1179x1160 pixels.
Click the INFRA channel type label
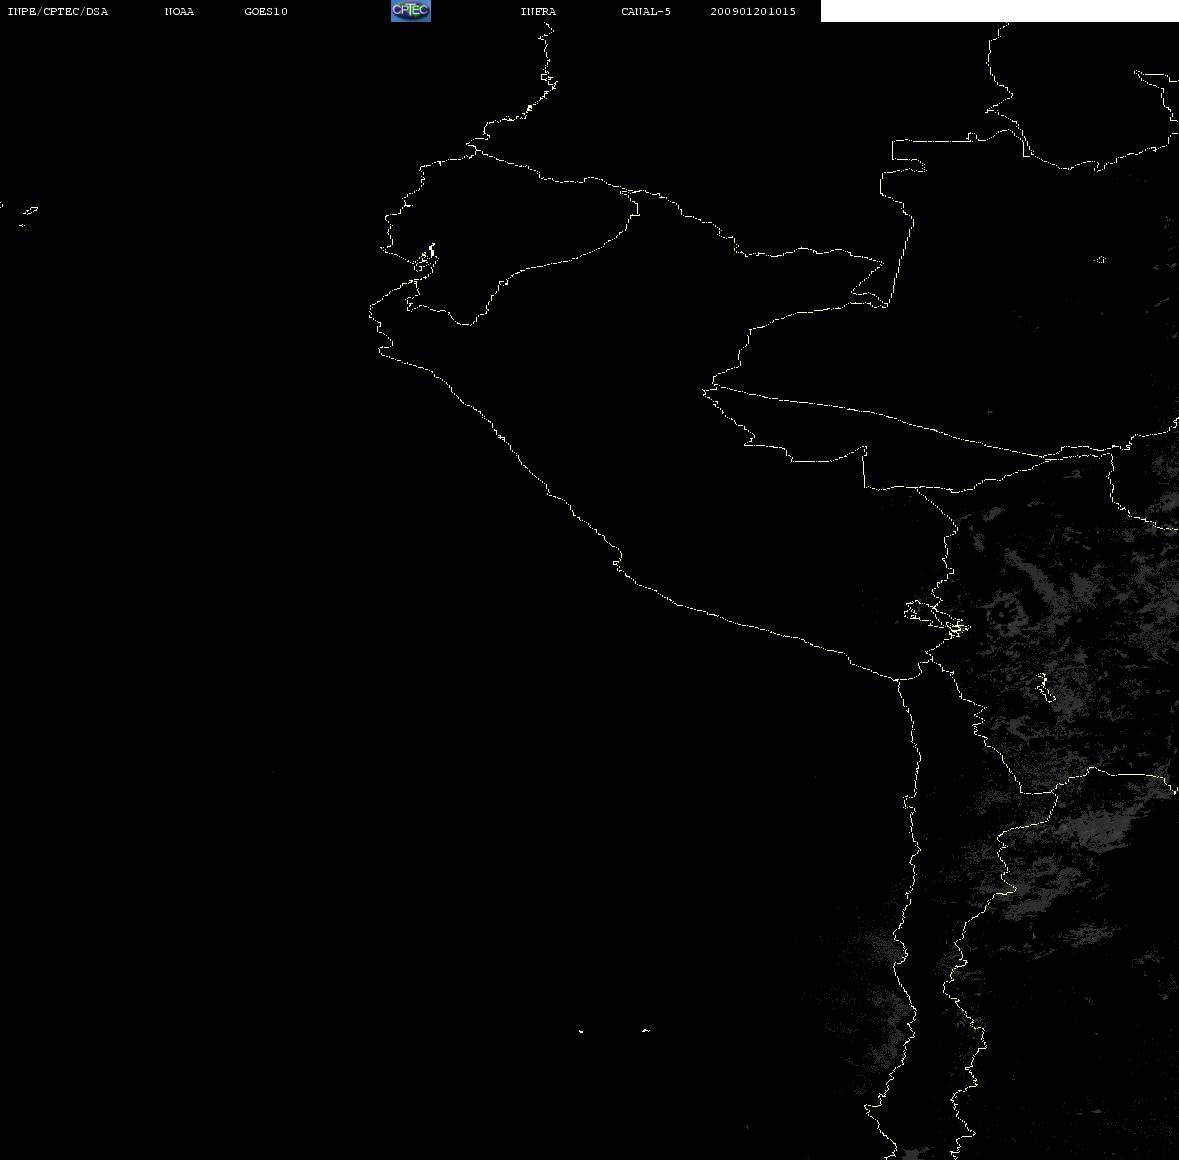tap(538, 11)
